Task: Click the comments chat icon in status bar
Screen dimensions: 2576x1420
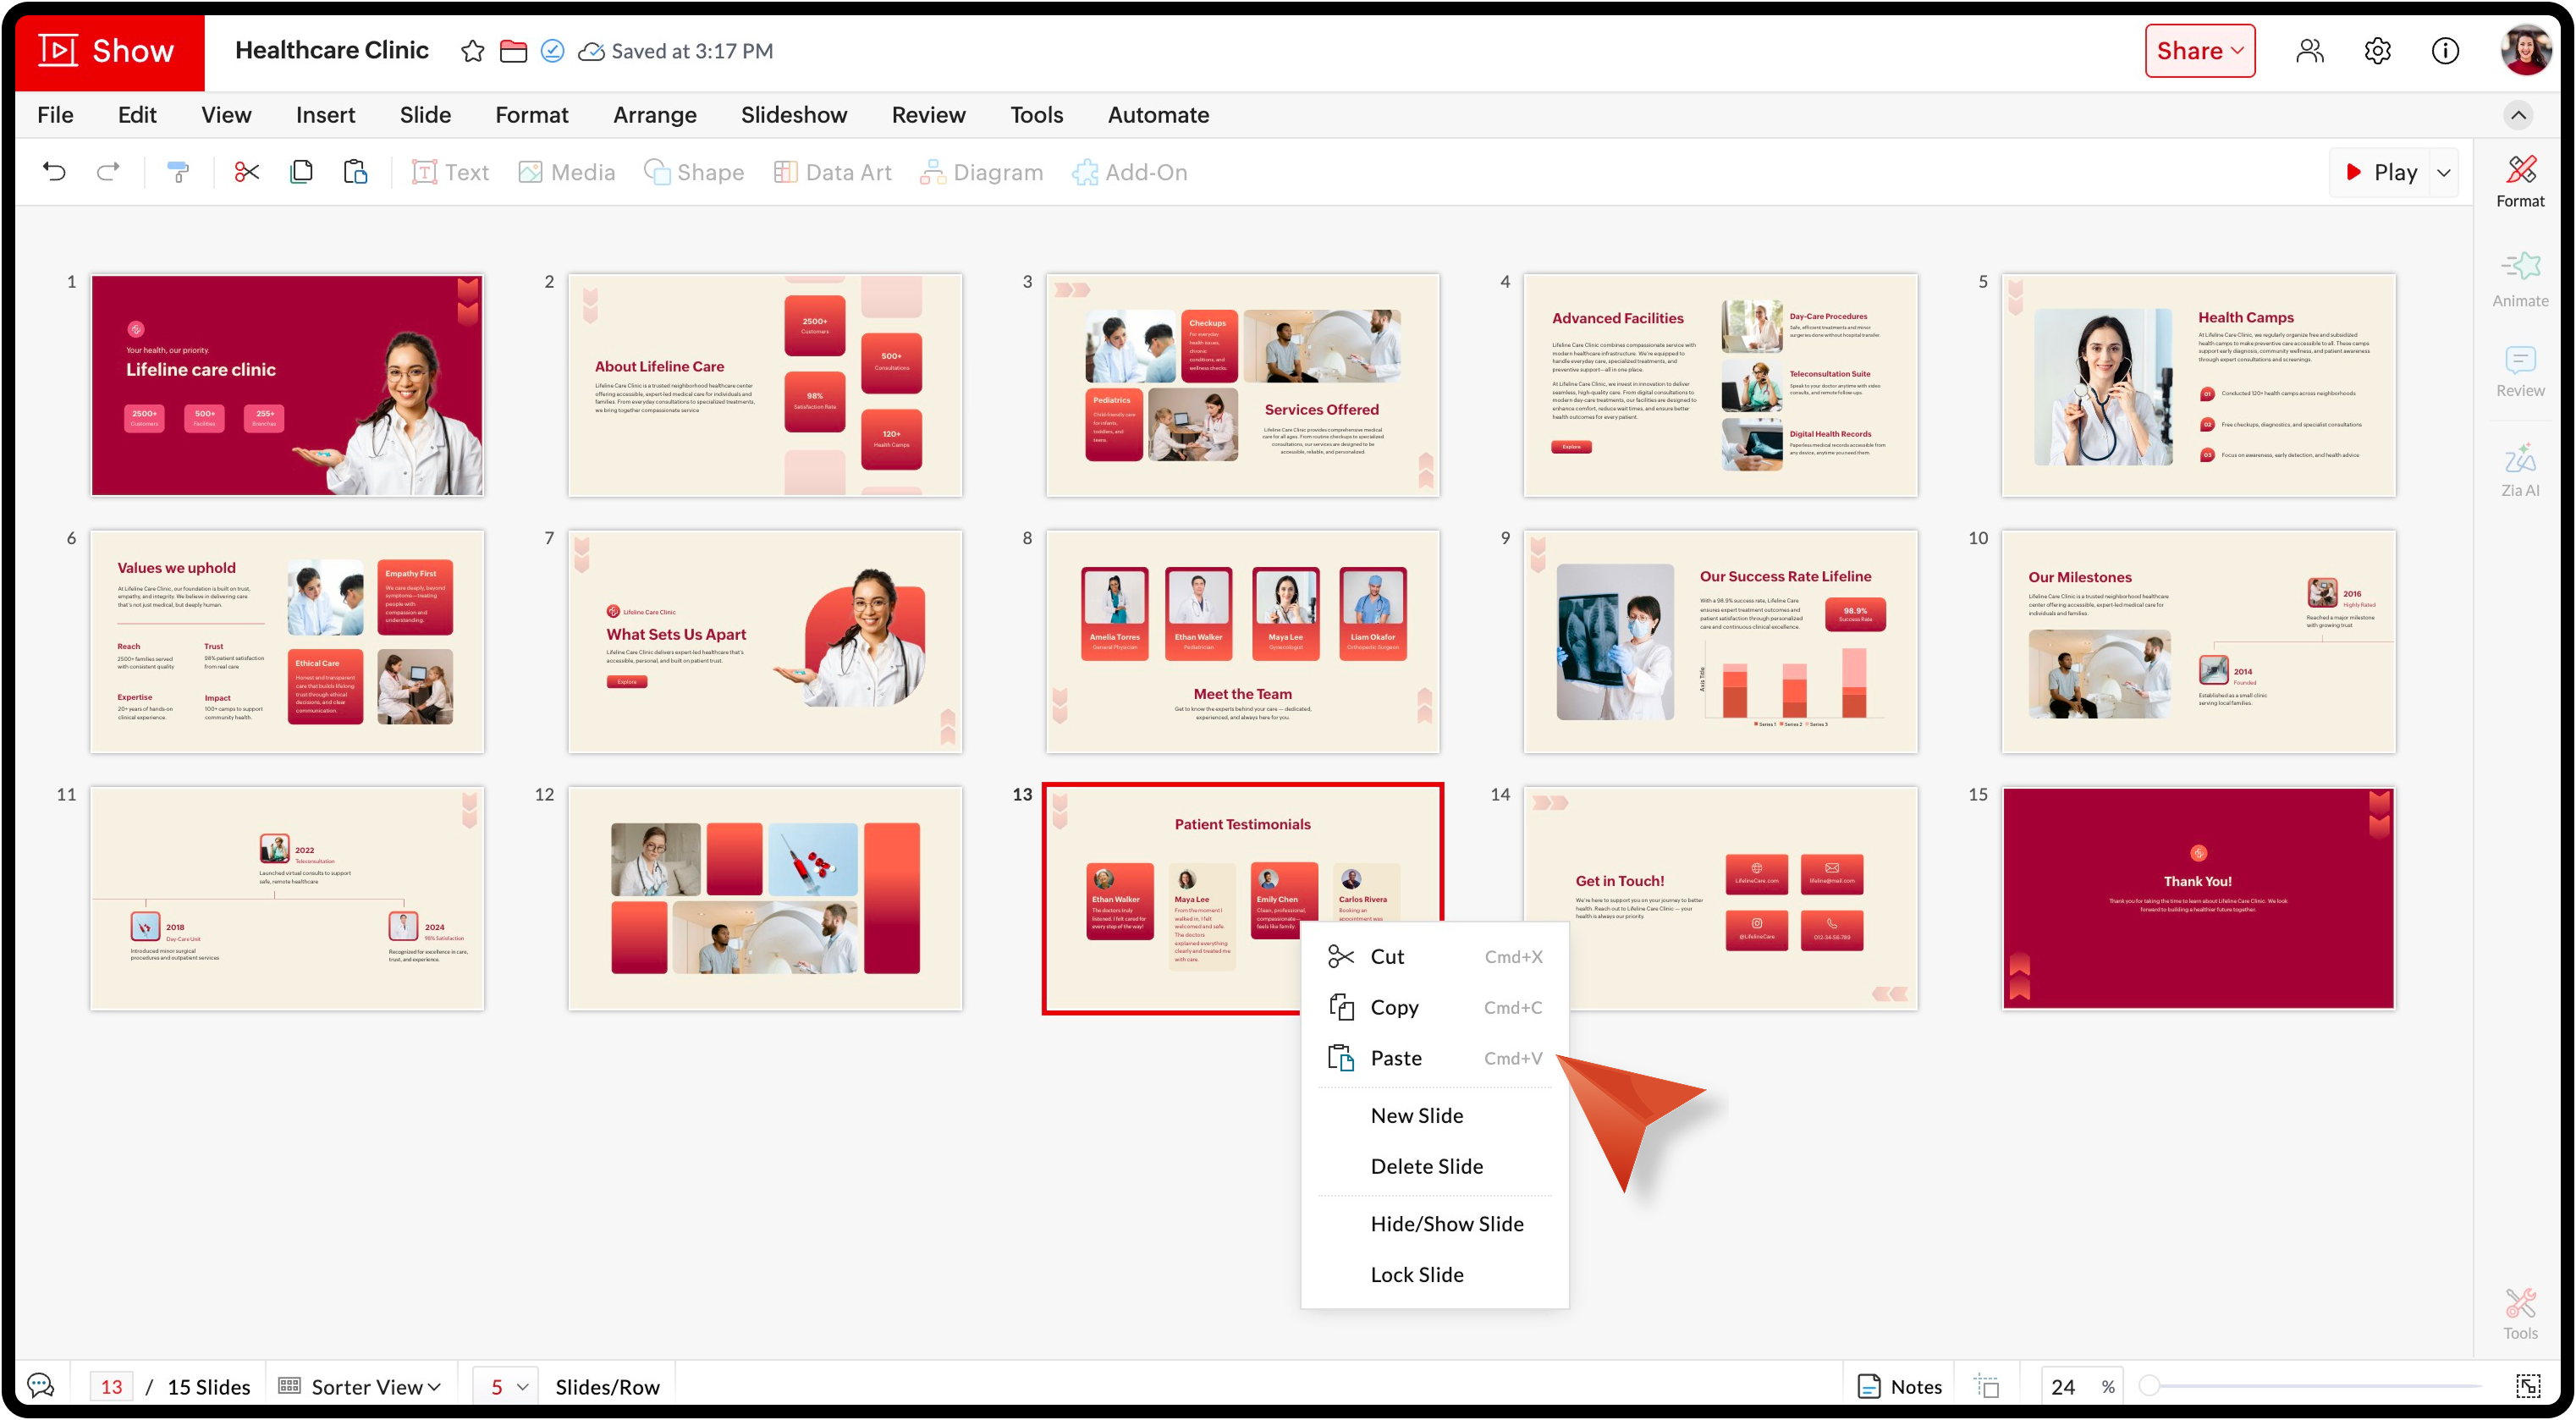Action: (x=41, y=1386)
